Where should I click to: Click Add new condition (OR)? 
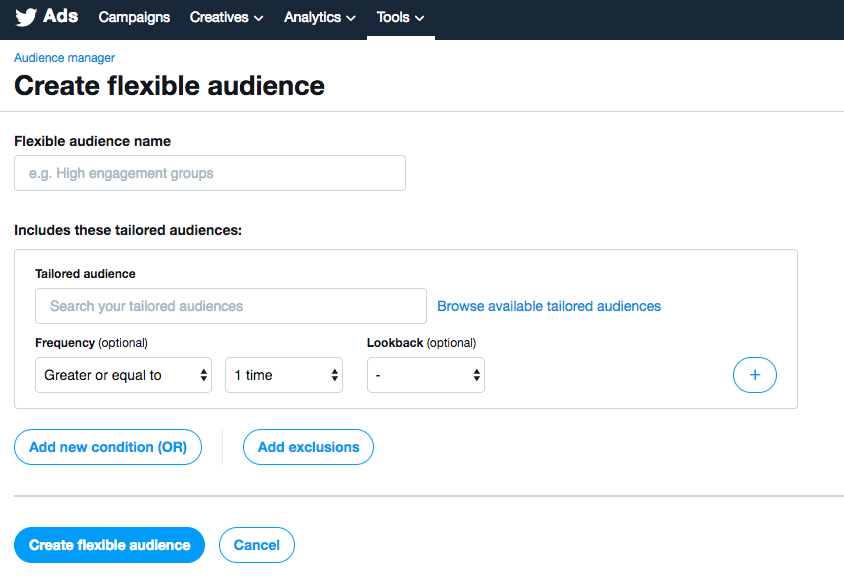(108, 447)
